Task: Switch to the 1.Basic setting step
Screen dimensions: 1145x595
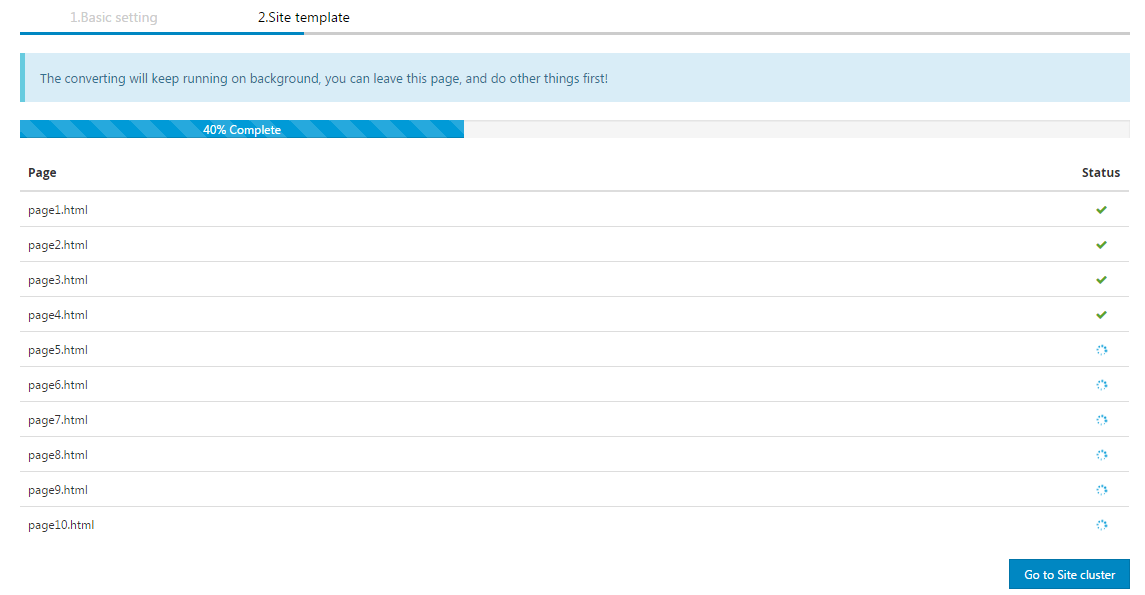Action: (x=114, y=18)
